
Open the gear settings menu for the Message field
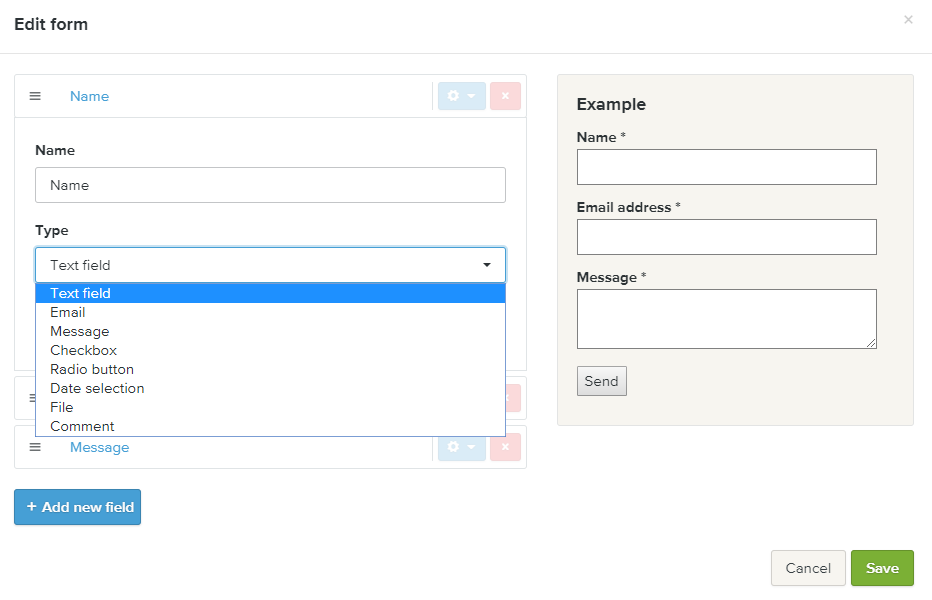pos(461,447)
